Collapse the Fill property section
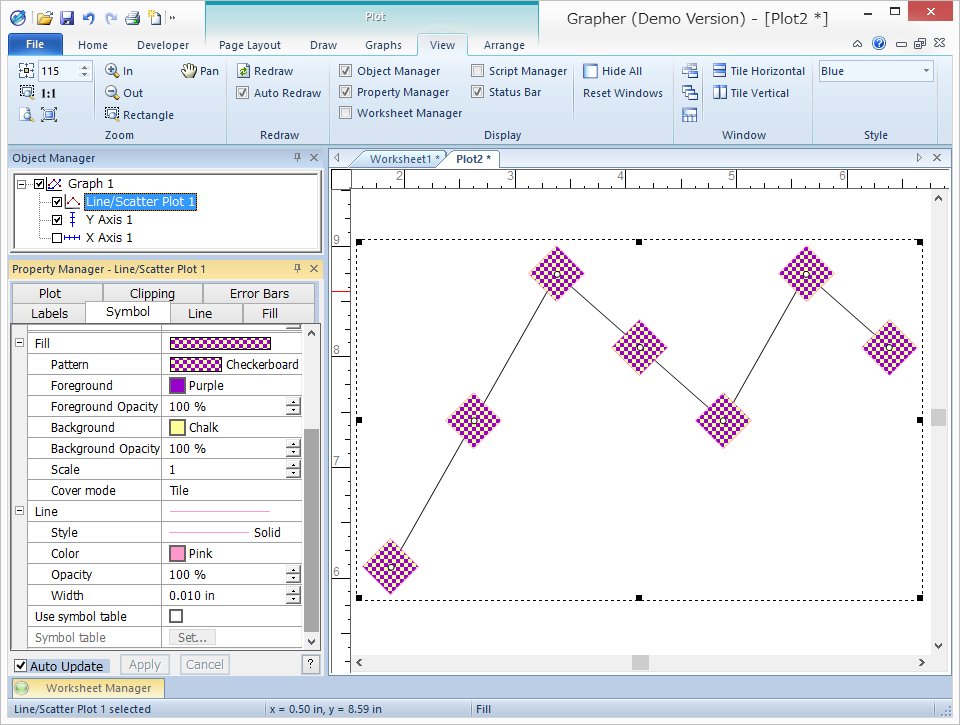Screen dimensions: 960x725 (x=19, y=343)
